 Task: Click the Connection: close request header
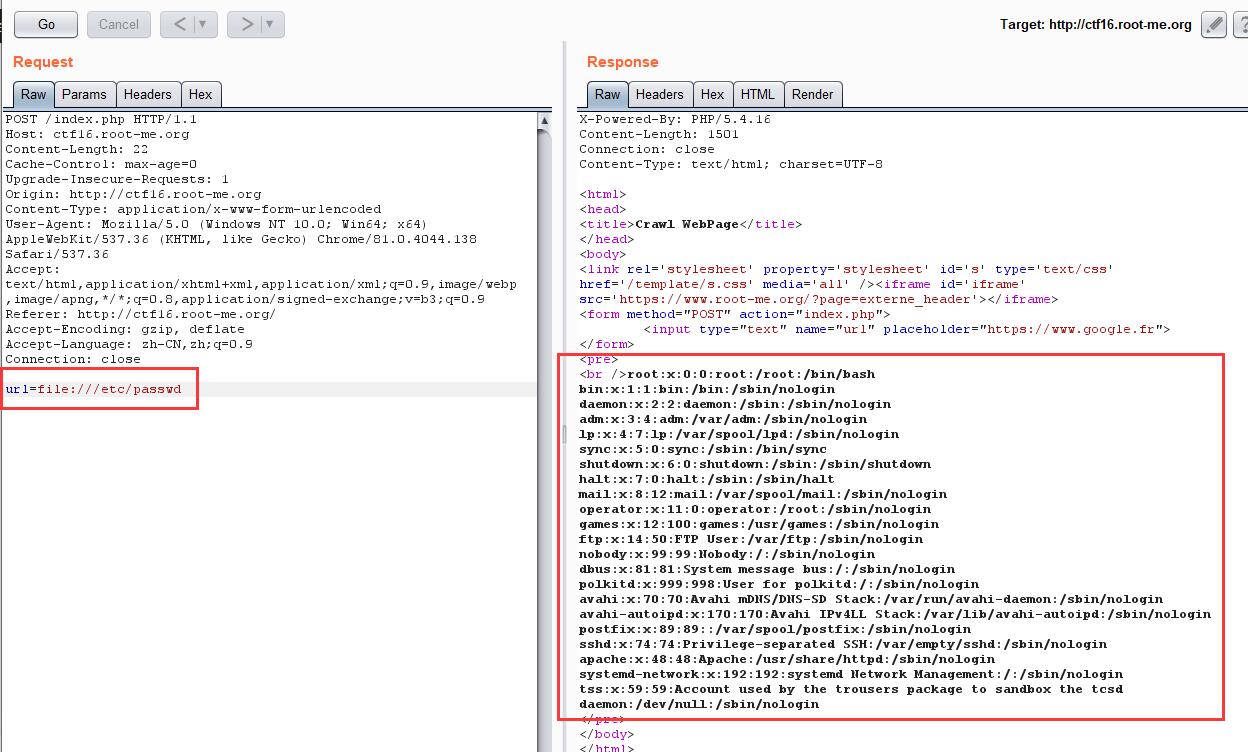click(x=73, y=359)
